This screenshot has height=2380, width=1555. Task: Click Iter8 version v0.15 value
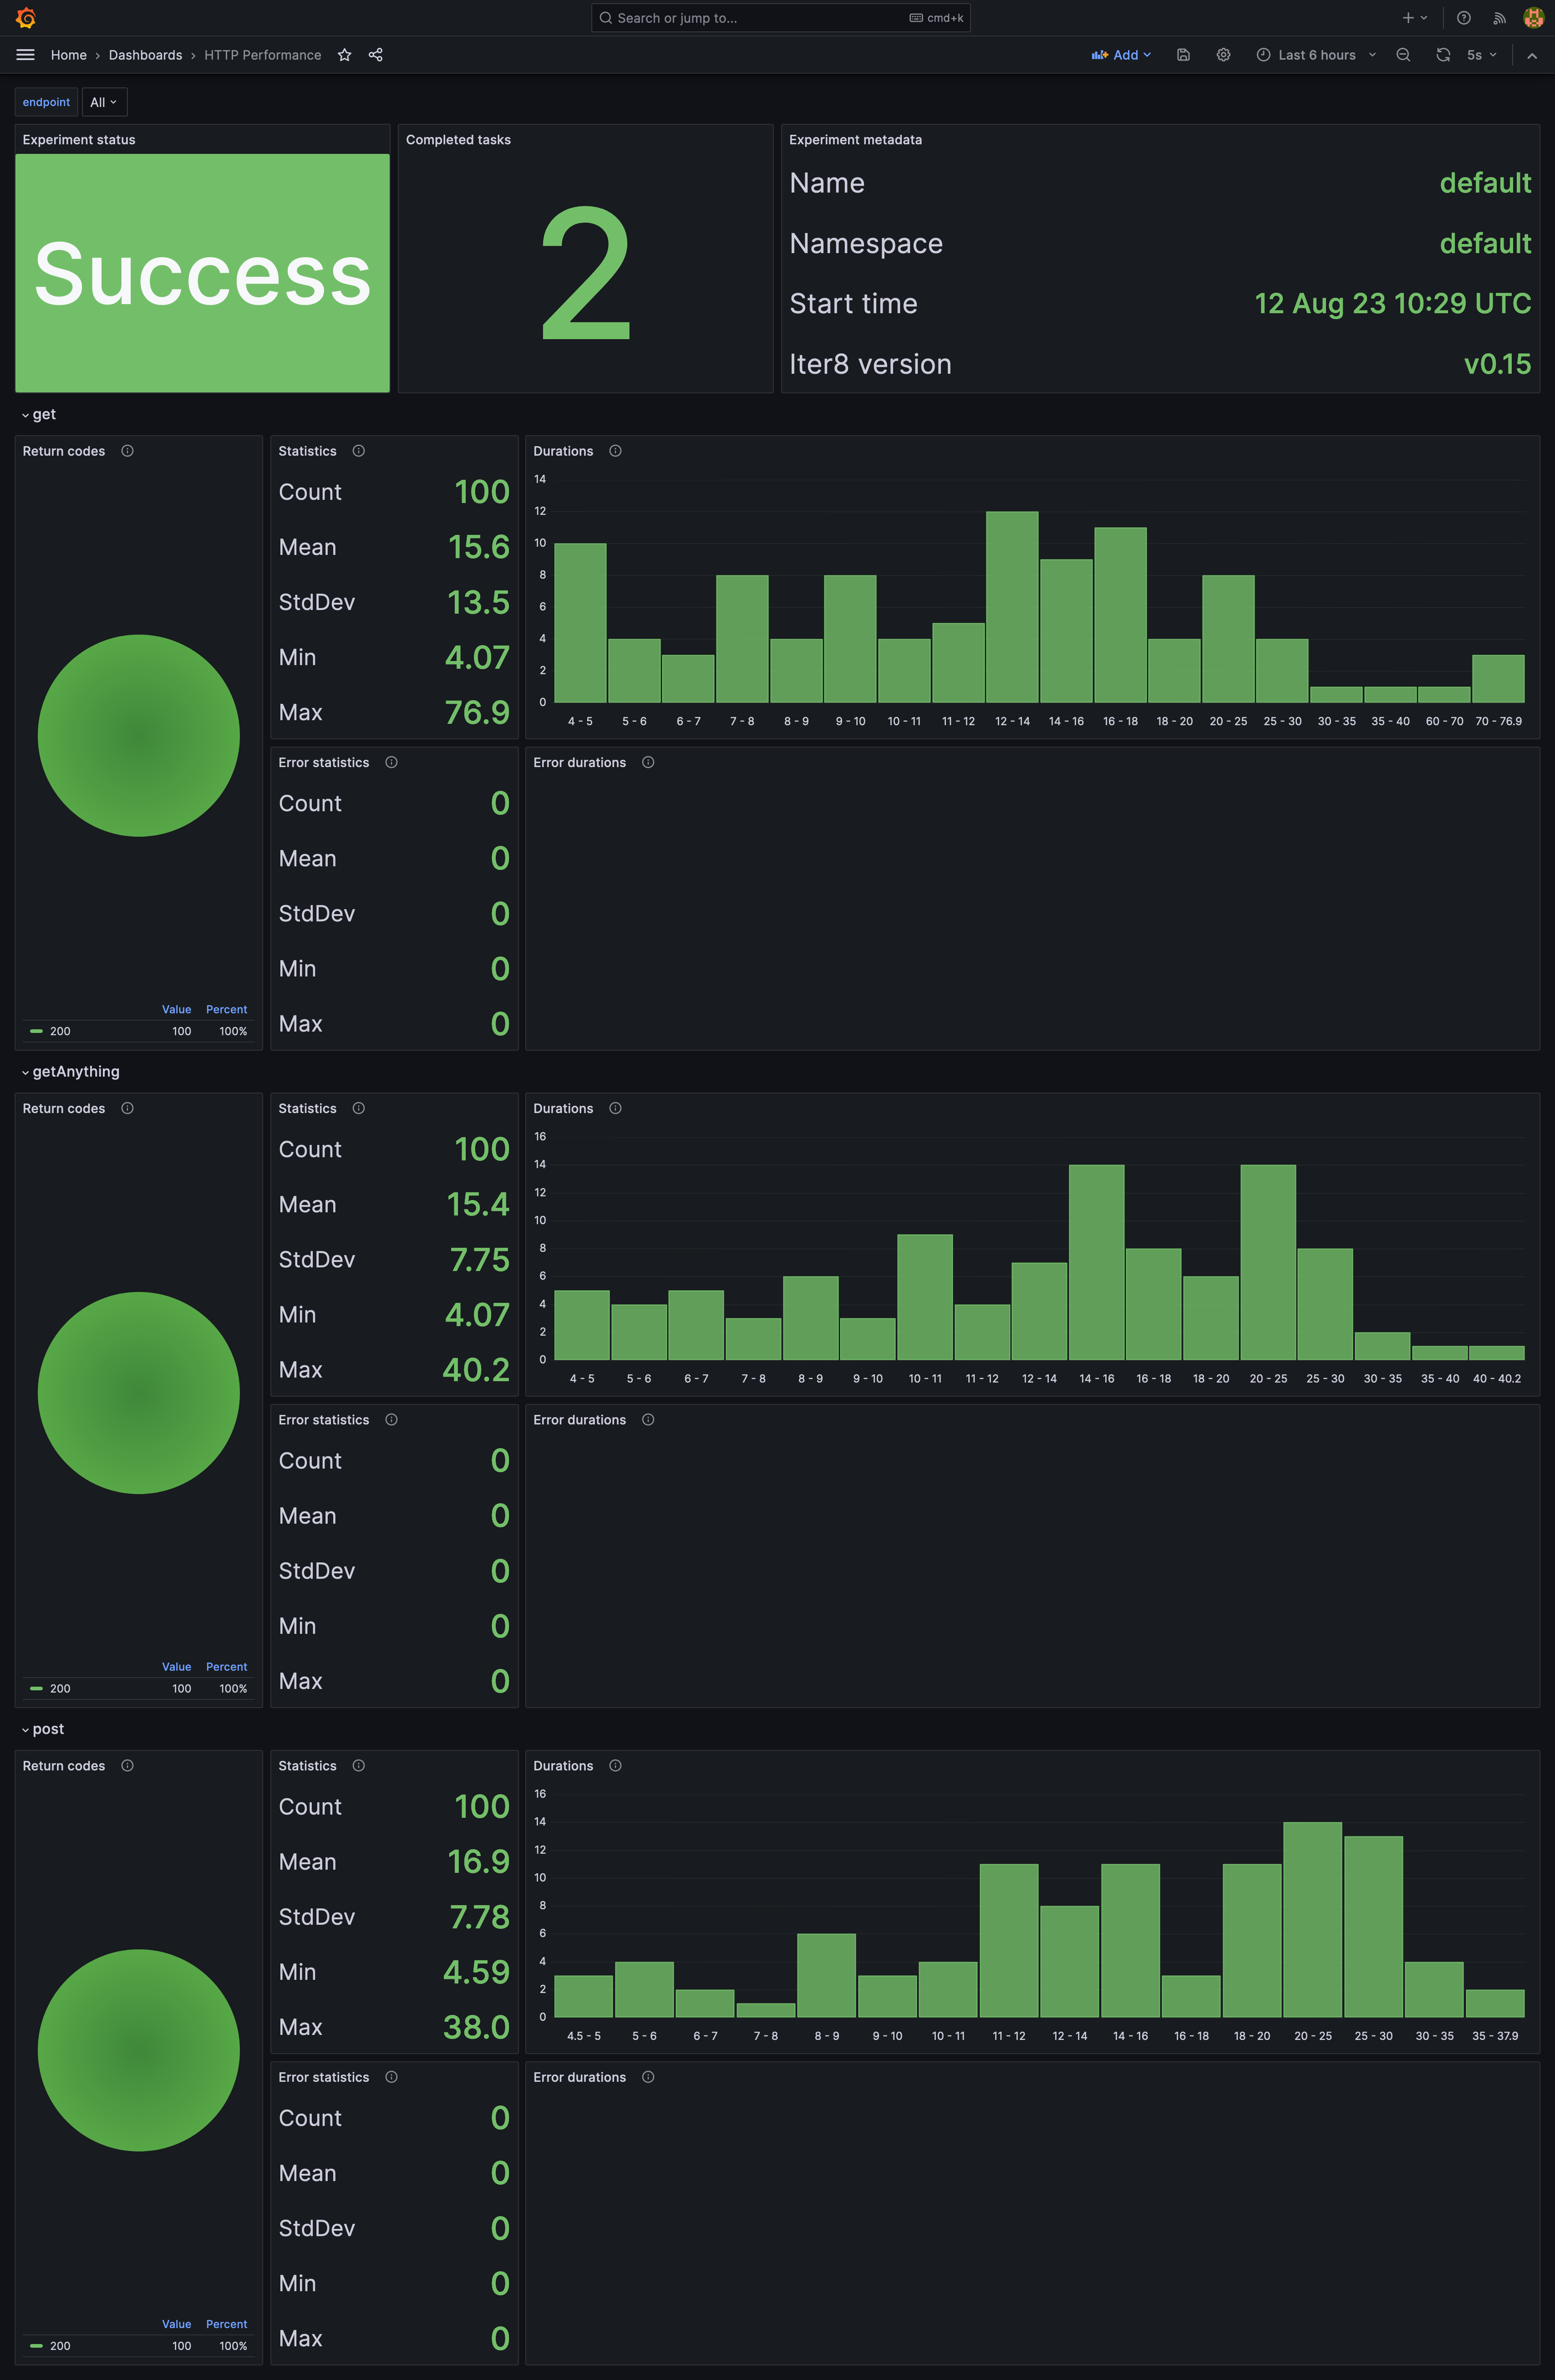click(1497, 364)
